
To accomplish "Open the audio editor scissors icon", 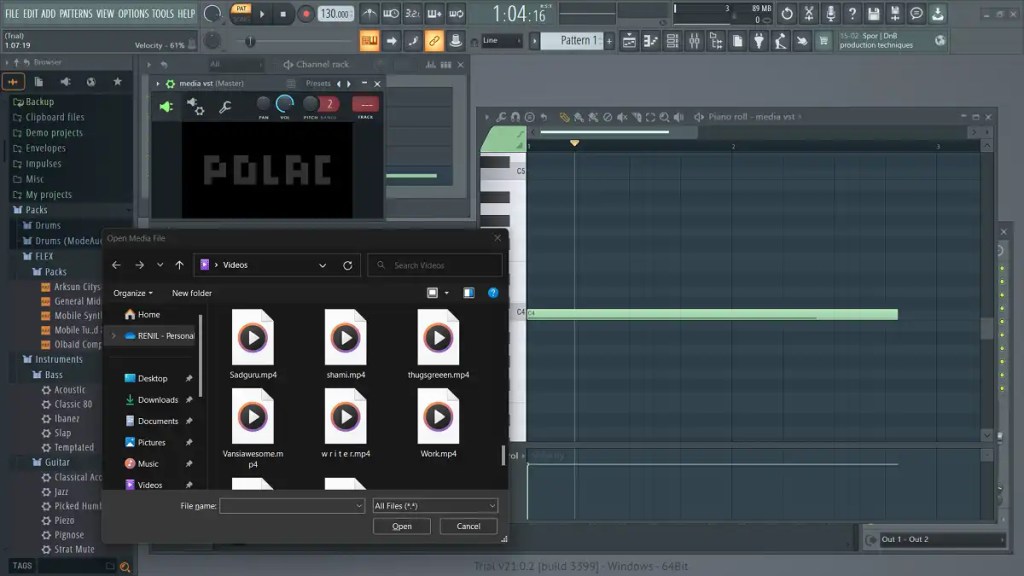I will click(808, 13).
